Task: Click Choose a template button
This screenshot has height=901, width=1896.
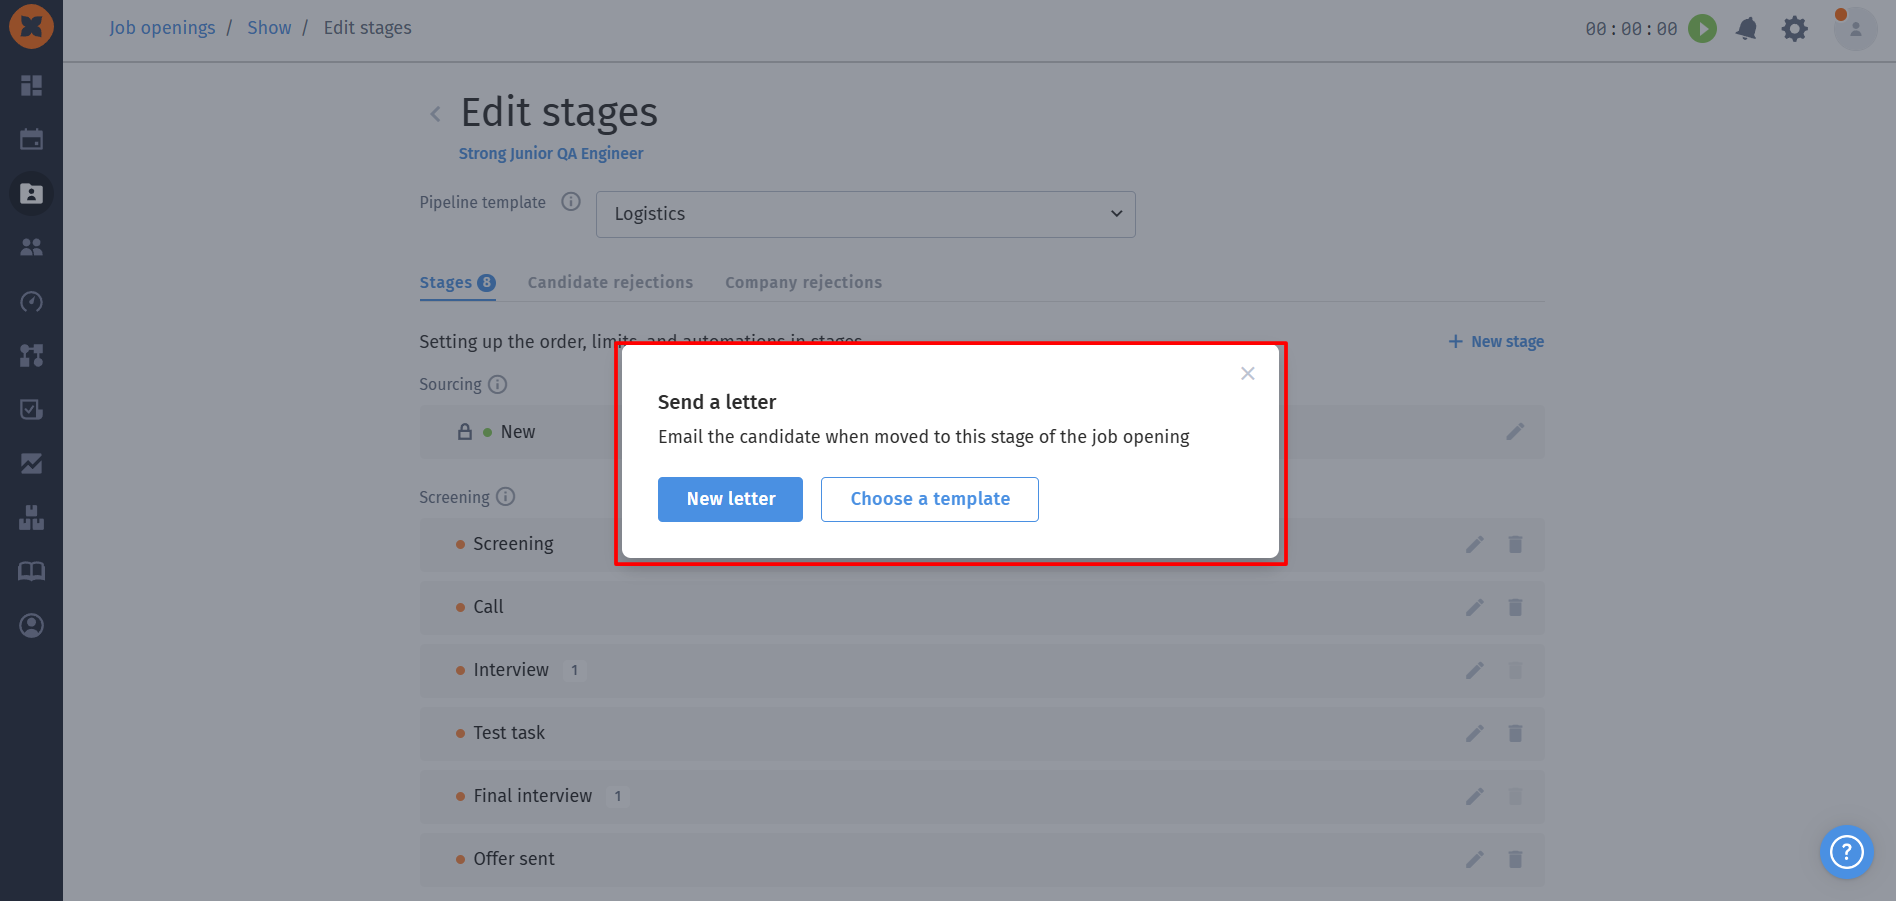Action: click(x=930, y=499)
